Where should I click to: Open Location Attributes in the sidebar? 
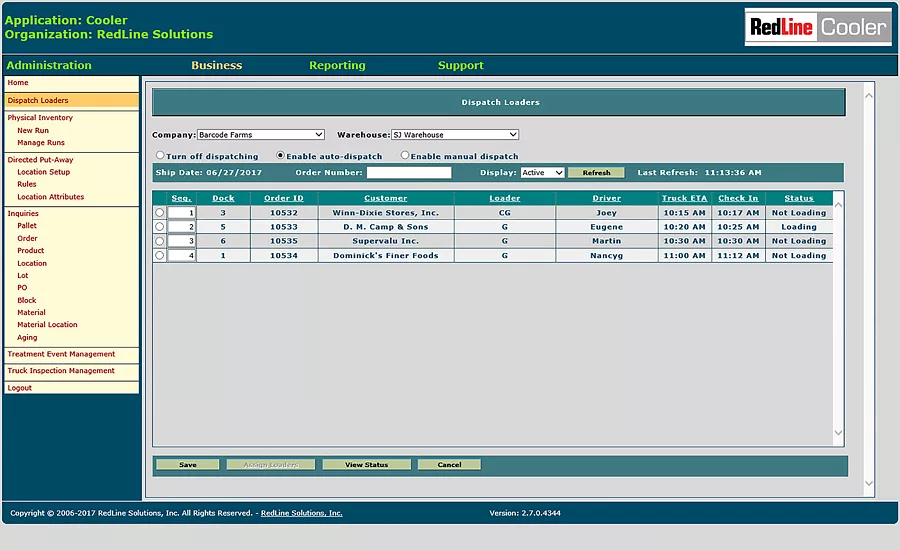[x=51, y=197]
